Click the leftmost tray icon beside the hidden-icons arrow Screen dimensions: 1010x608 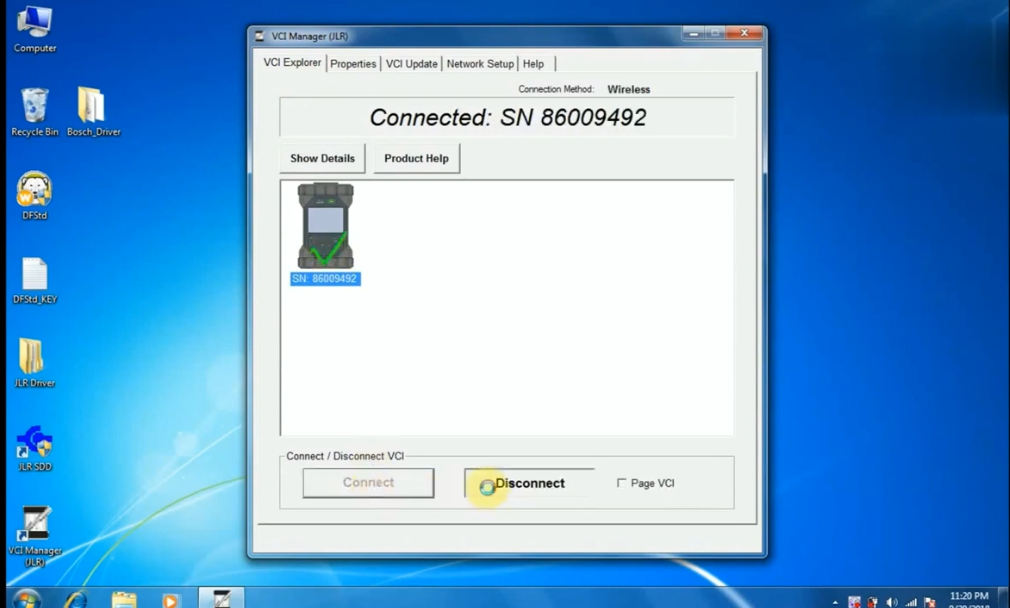(854, 602)
